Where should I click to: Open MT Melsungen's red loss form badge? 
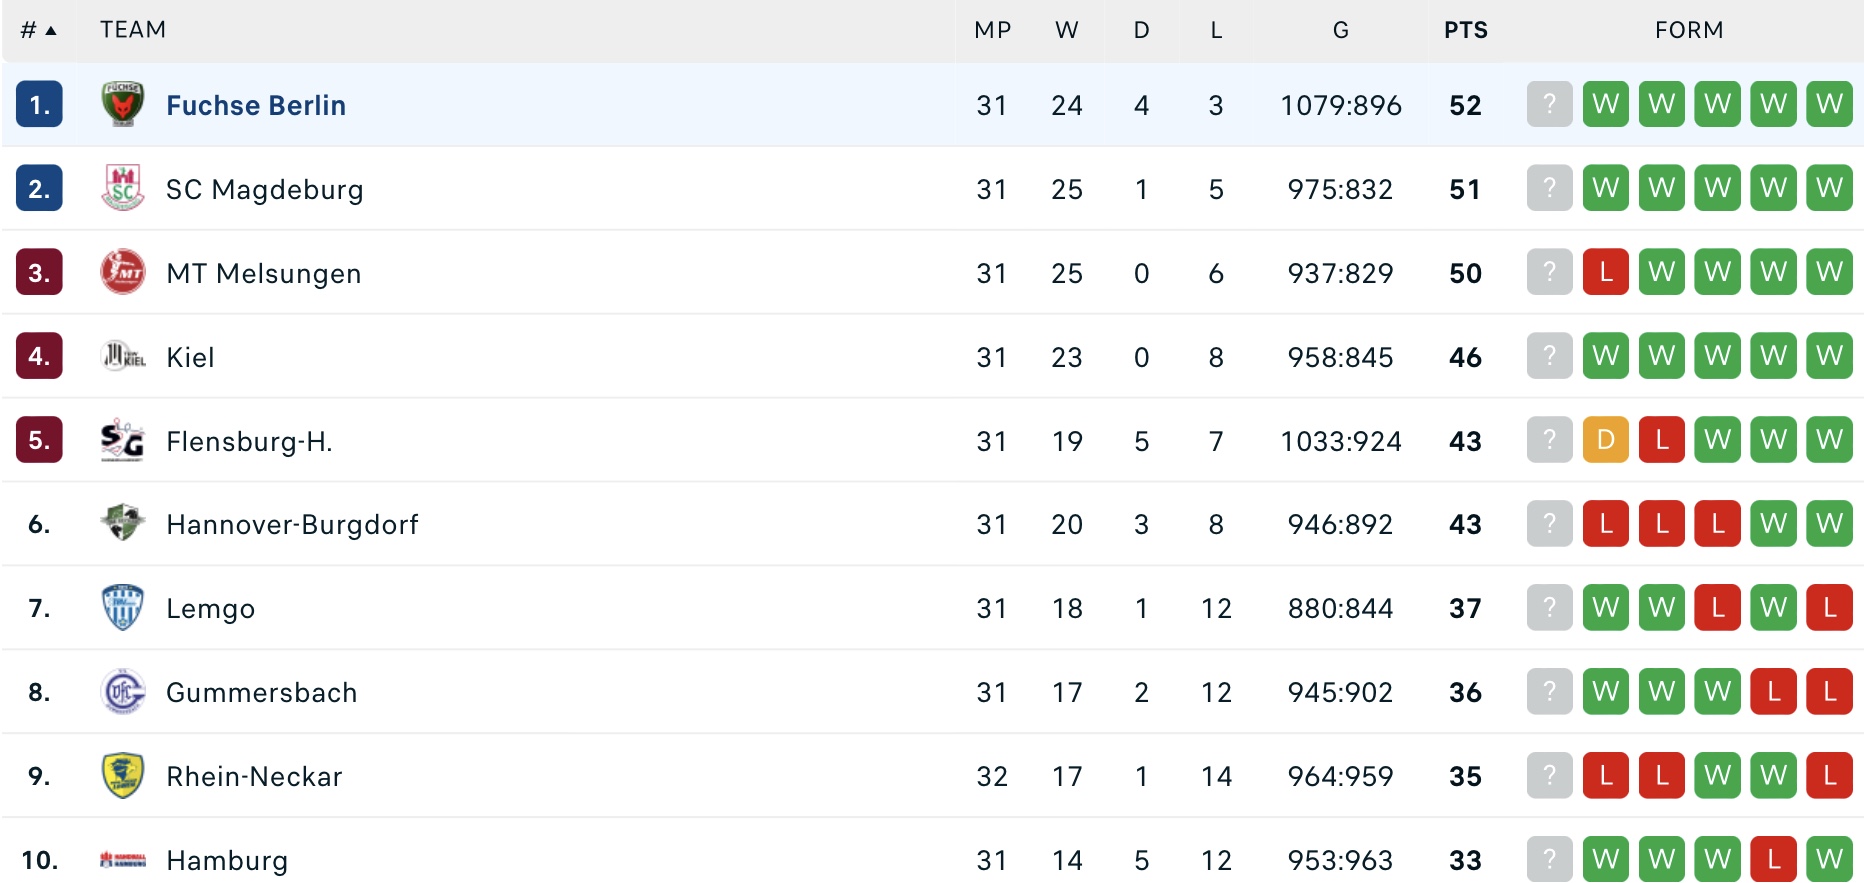pos(1606,271)
